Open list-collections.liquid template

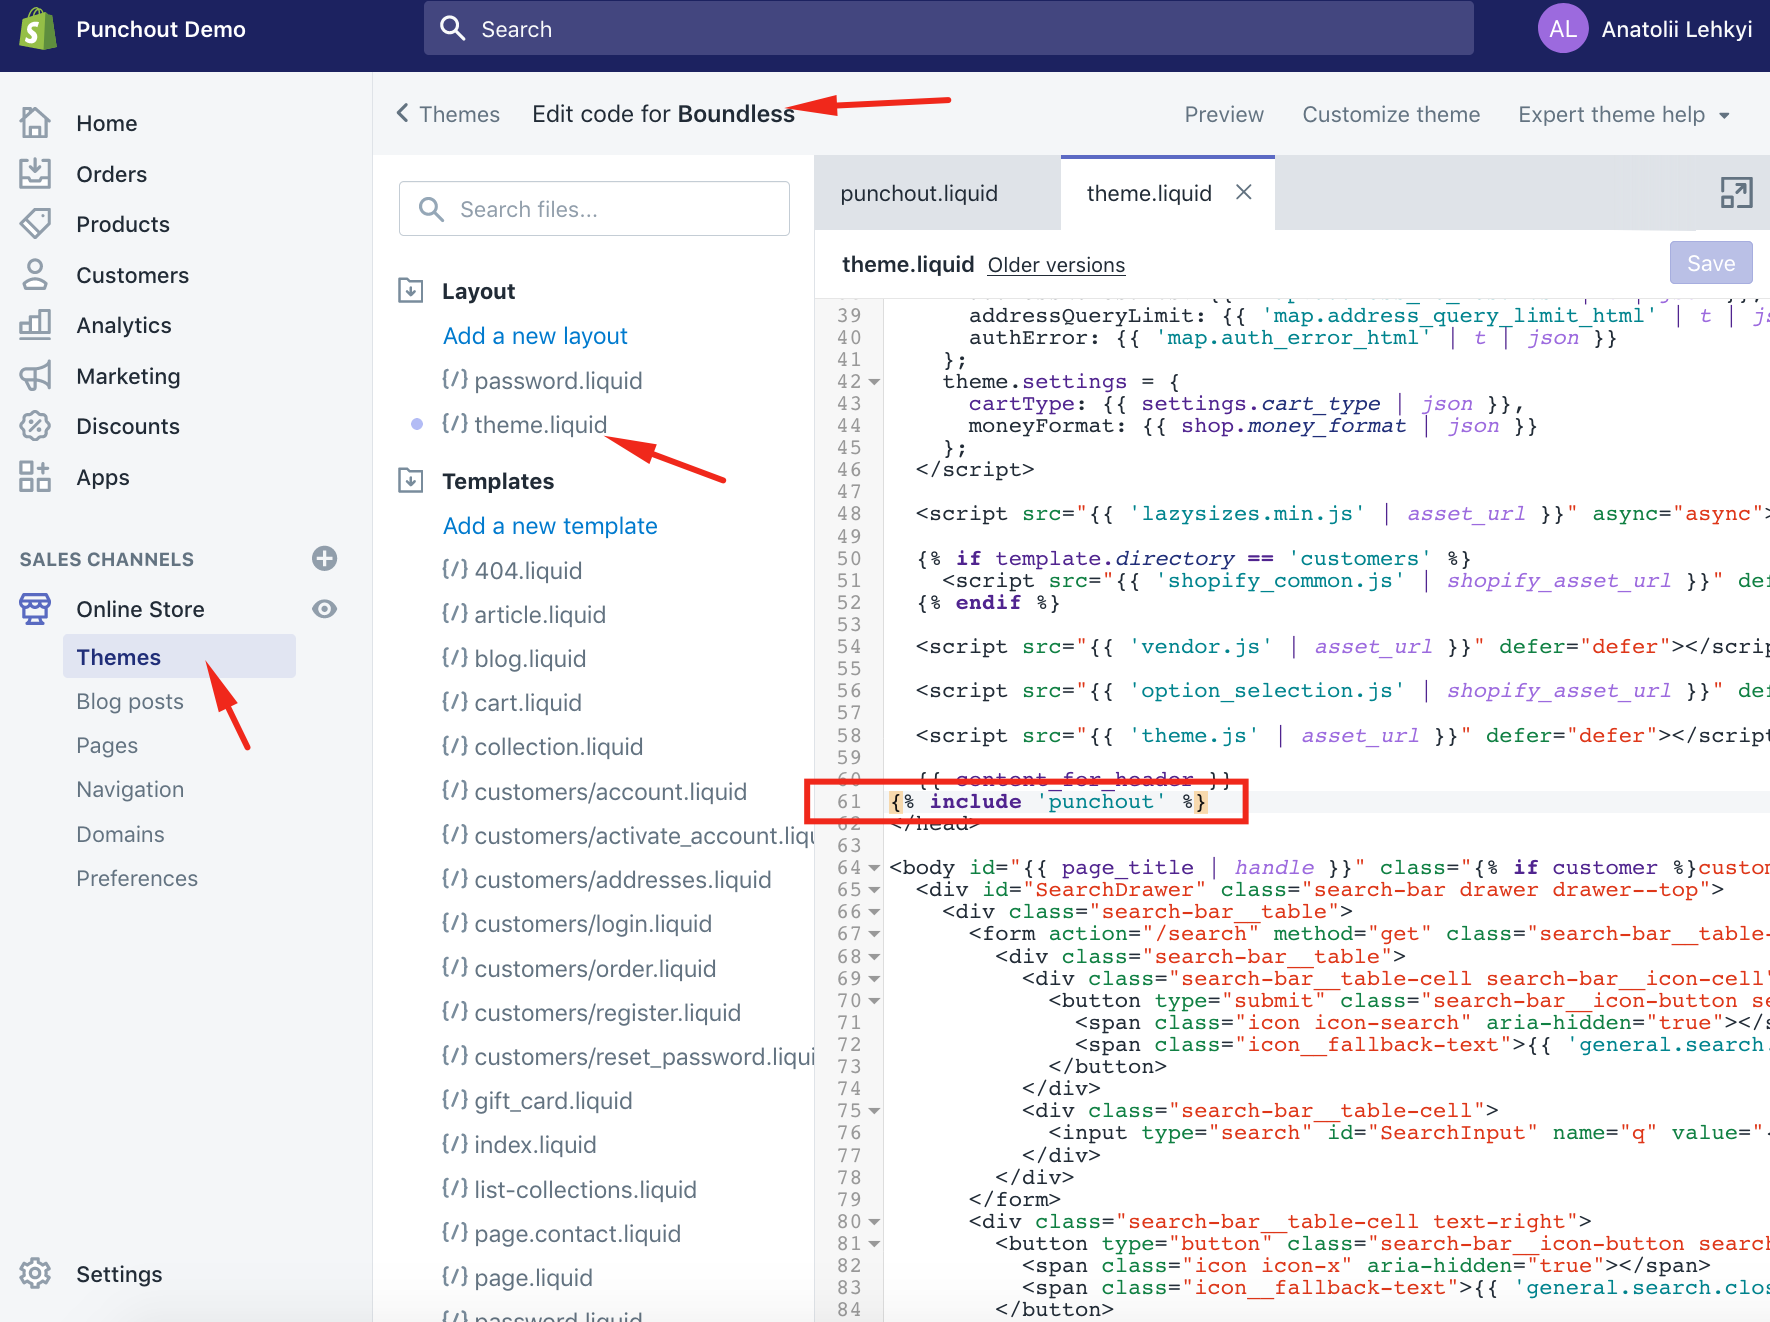tap(569, 1190)
